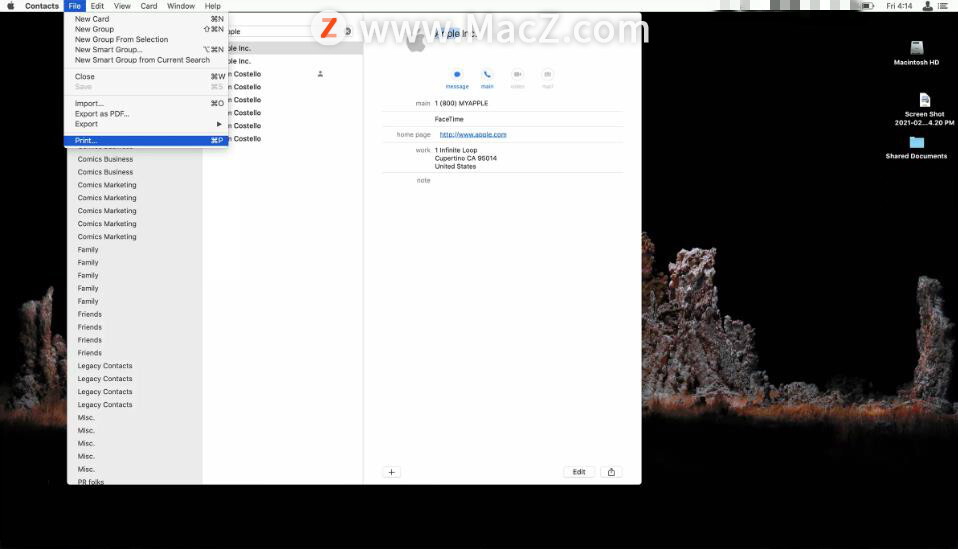Click the Edit button

coord(579,472)
